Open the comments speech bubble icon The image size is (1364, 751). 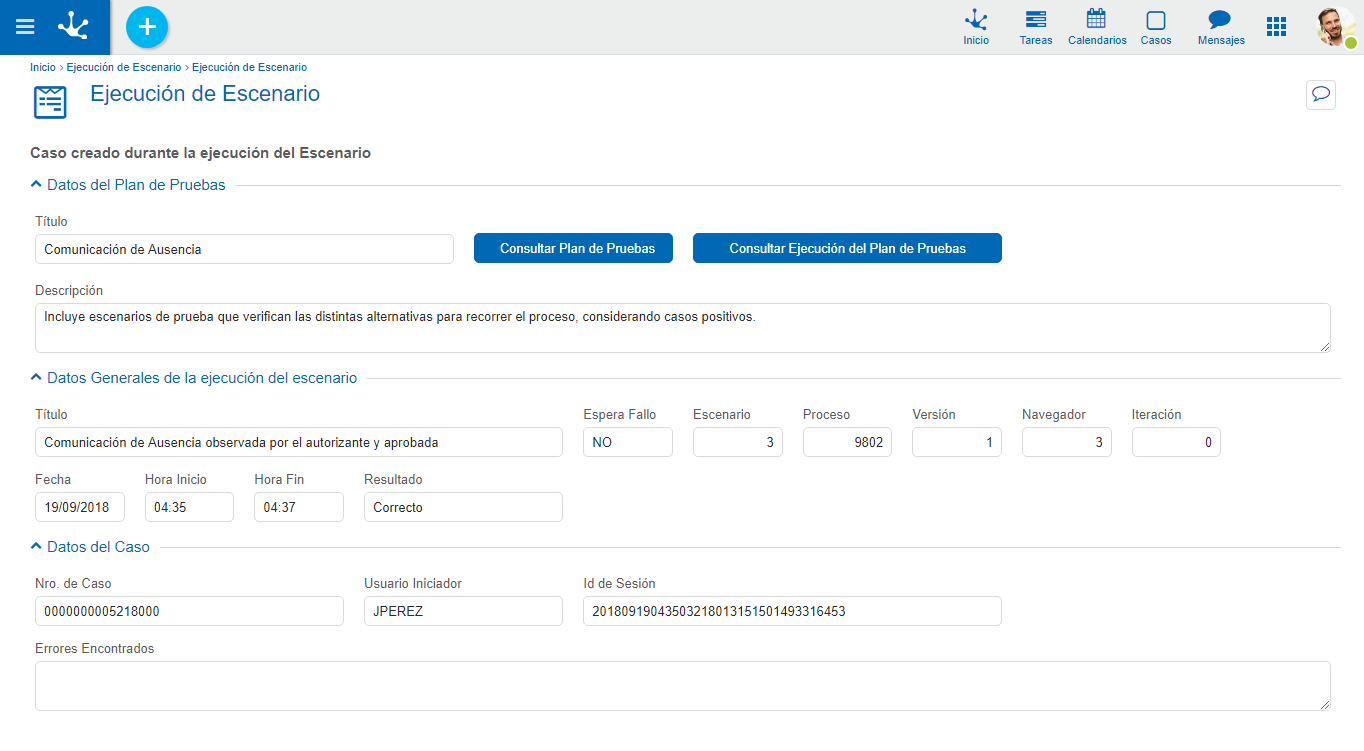pyautogui.click(x=1321, y=94)
